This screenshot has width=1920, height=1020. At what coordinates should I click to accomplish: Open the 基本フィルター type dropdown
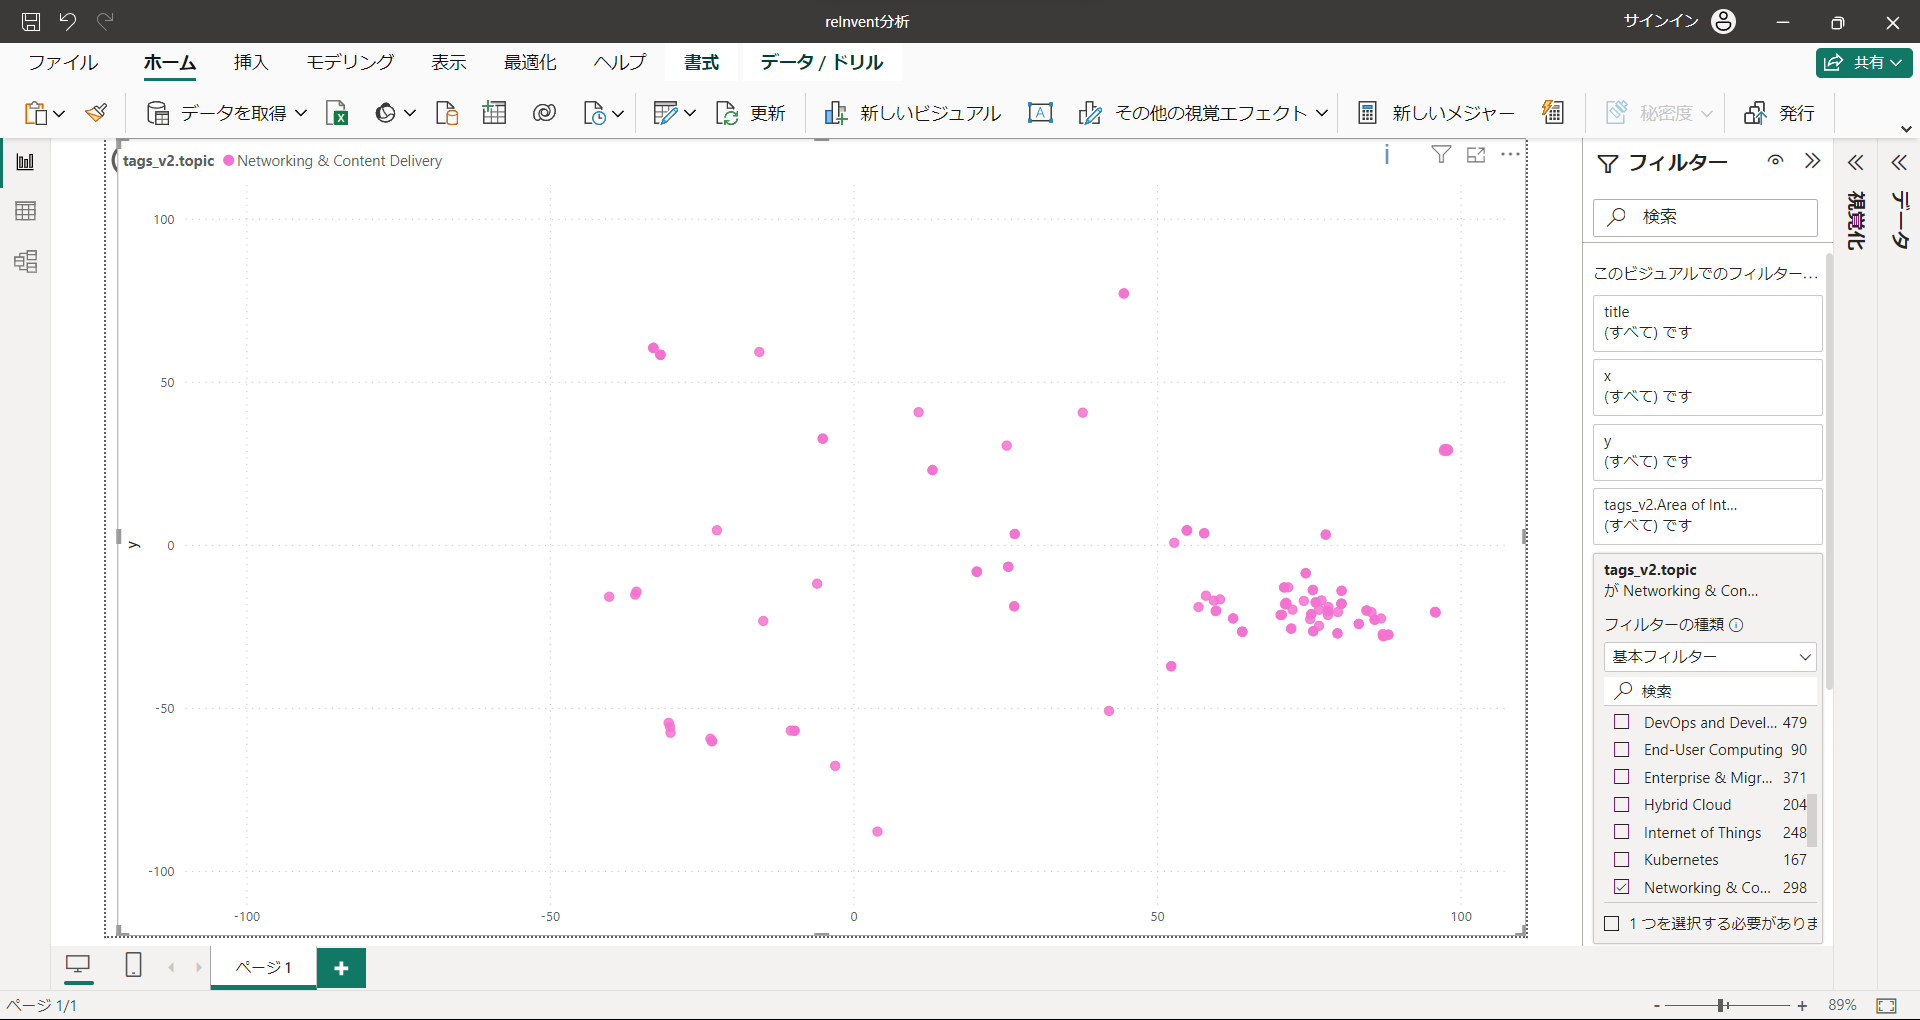pyautogui.click(x=1710, y=657)
